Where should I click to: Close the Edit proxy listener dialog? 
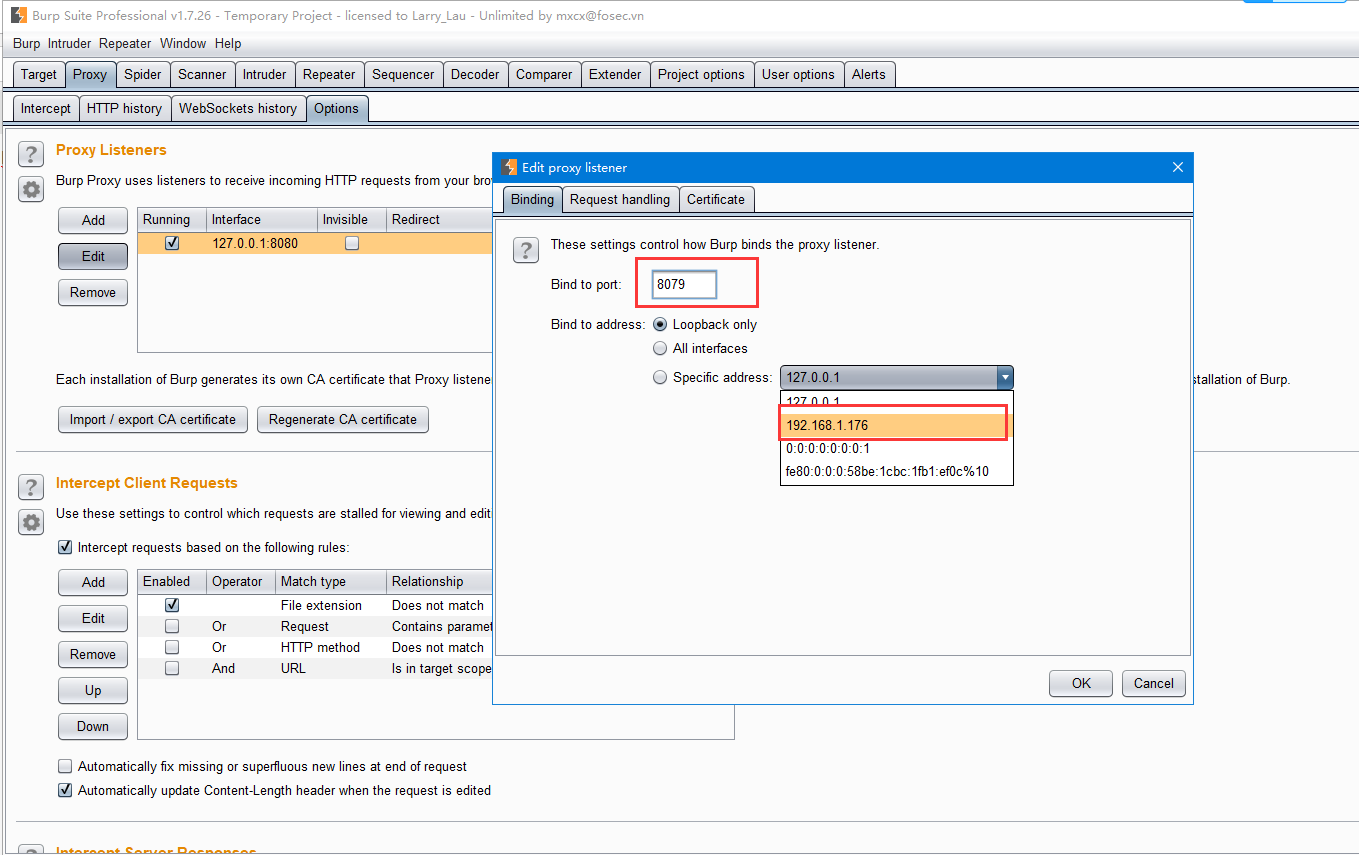[1177, 167]
